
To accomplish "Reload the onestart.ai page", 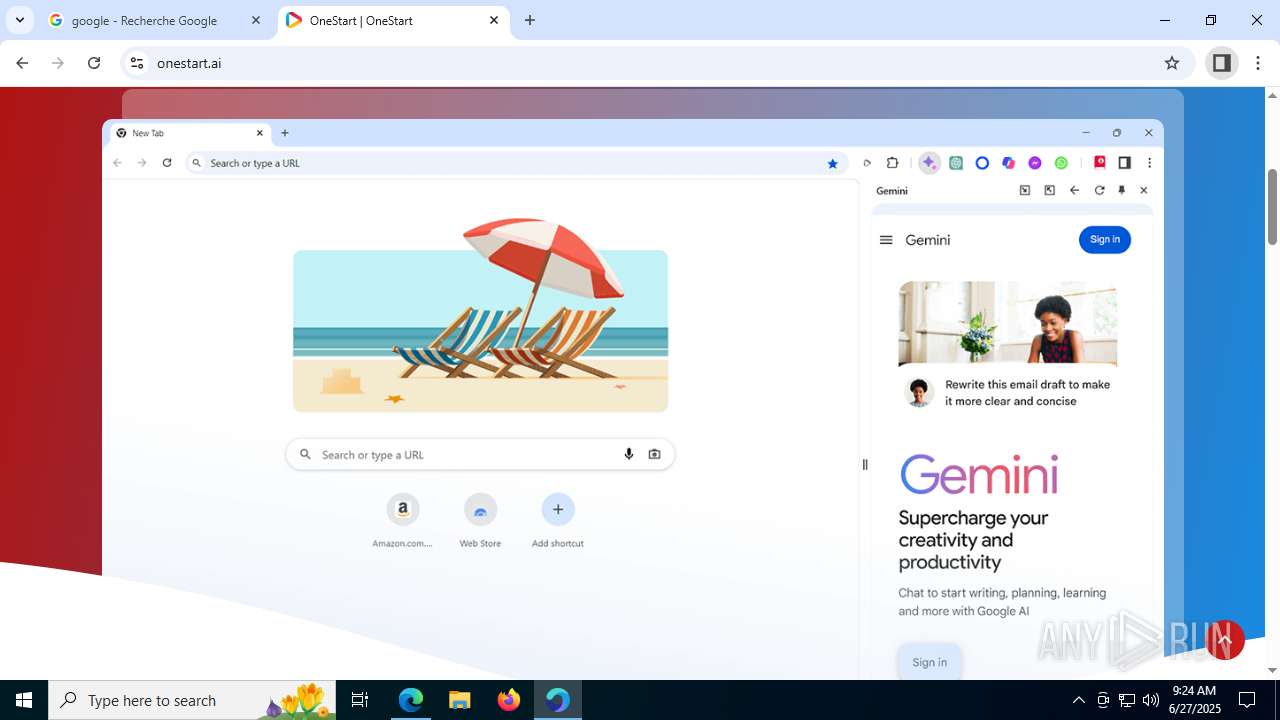I will click(x=94, y=63).
